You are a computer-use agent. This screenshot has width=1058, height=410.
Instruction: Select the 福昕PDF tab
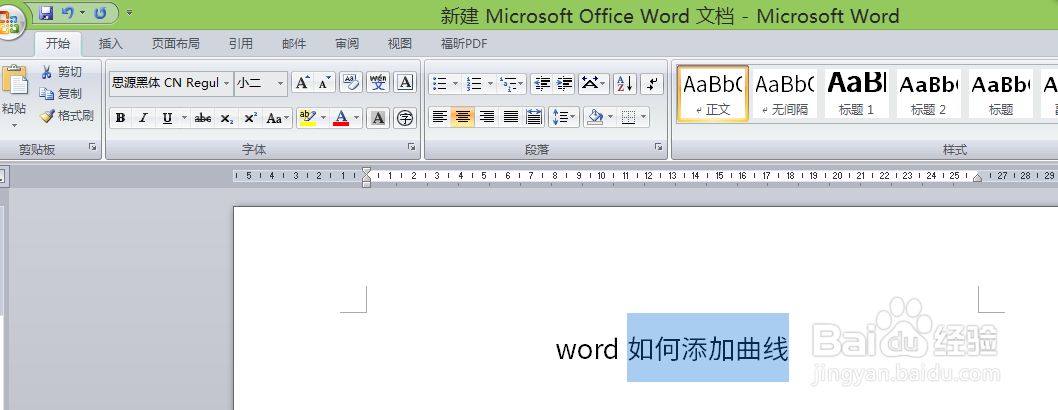[464, 44]
